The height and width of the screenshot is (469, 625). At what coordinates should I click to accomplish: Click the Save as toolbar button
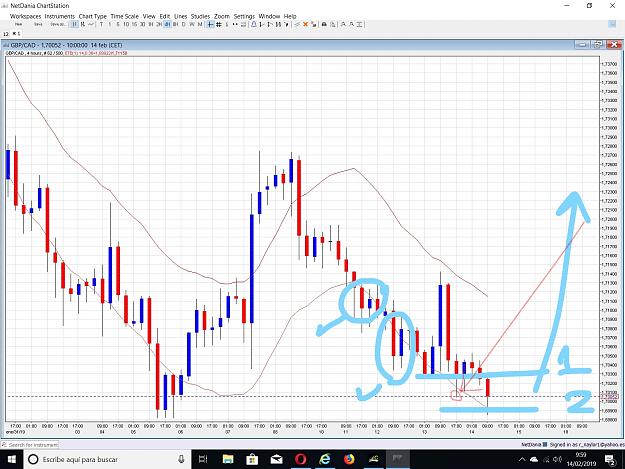pos(58,24)
